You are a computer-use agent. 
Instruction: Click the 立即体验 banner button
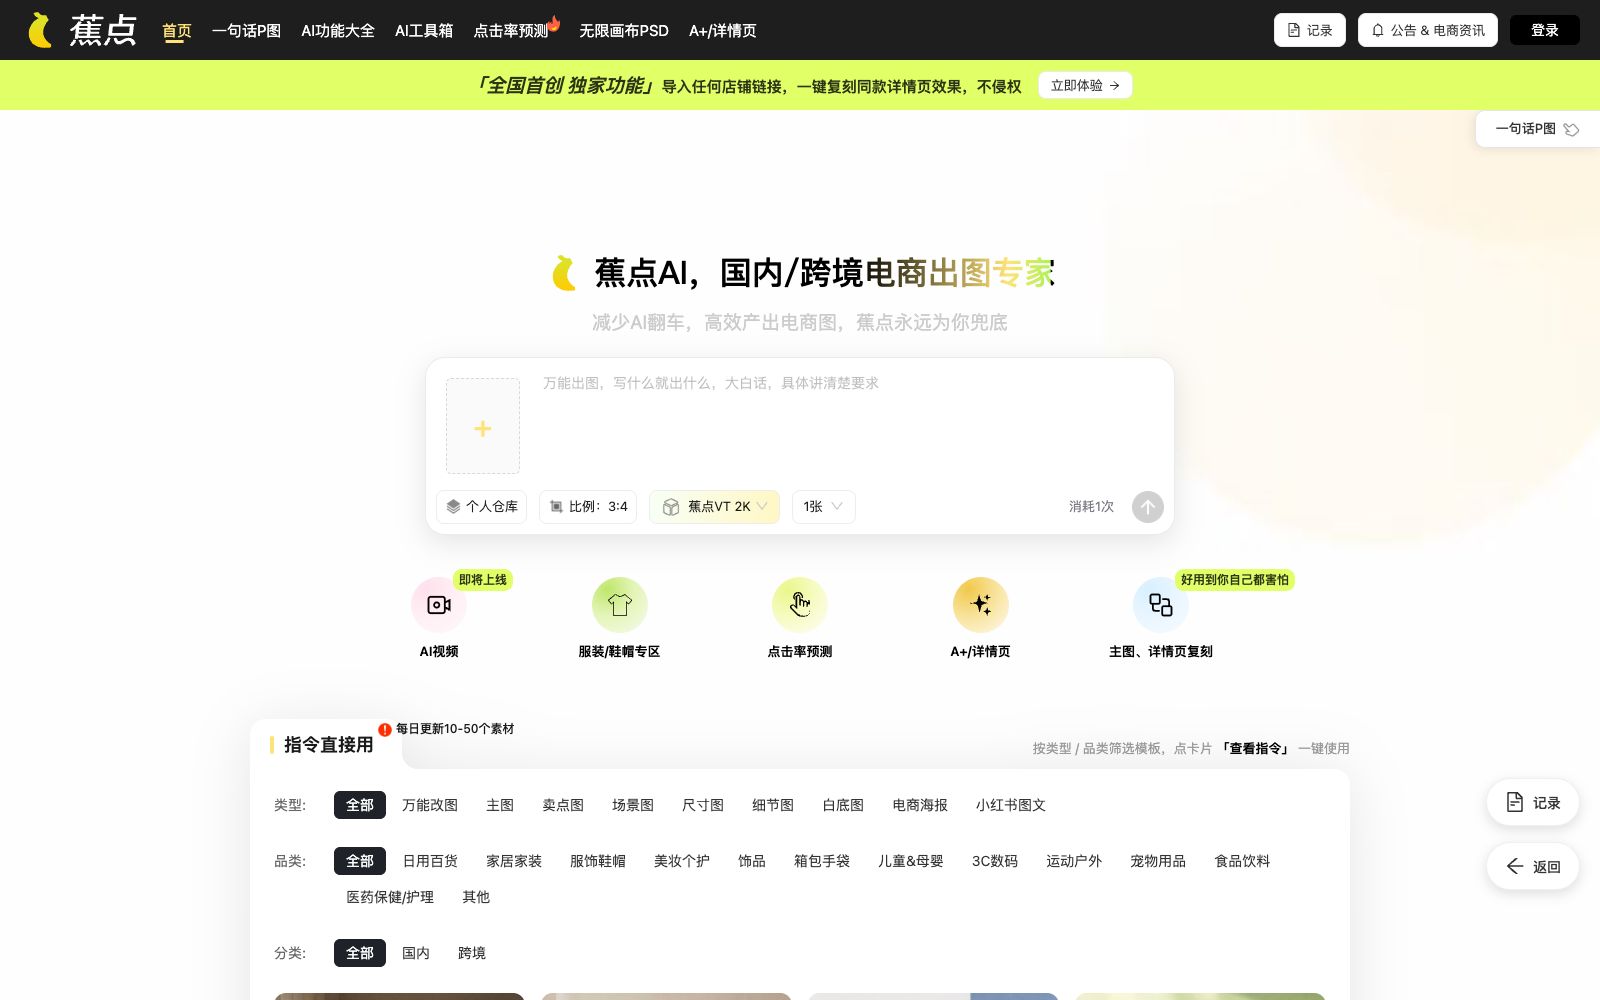coord(1085,86)
